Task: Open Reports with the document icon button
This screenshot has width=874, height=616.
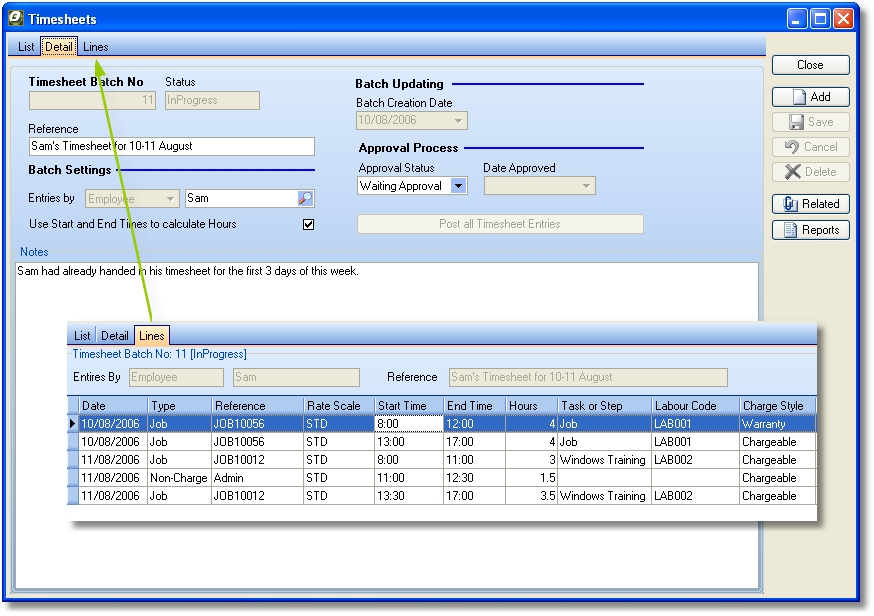Action: click(x=810, y=230)
